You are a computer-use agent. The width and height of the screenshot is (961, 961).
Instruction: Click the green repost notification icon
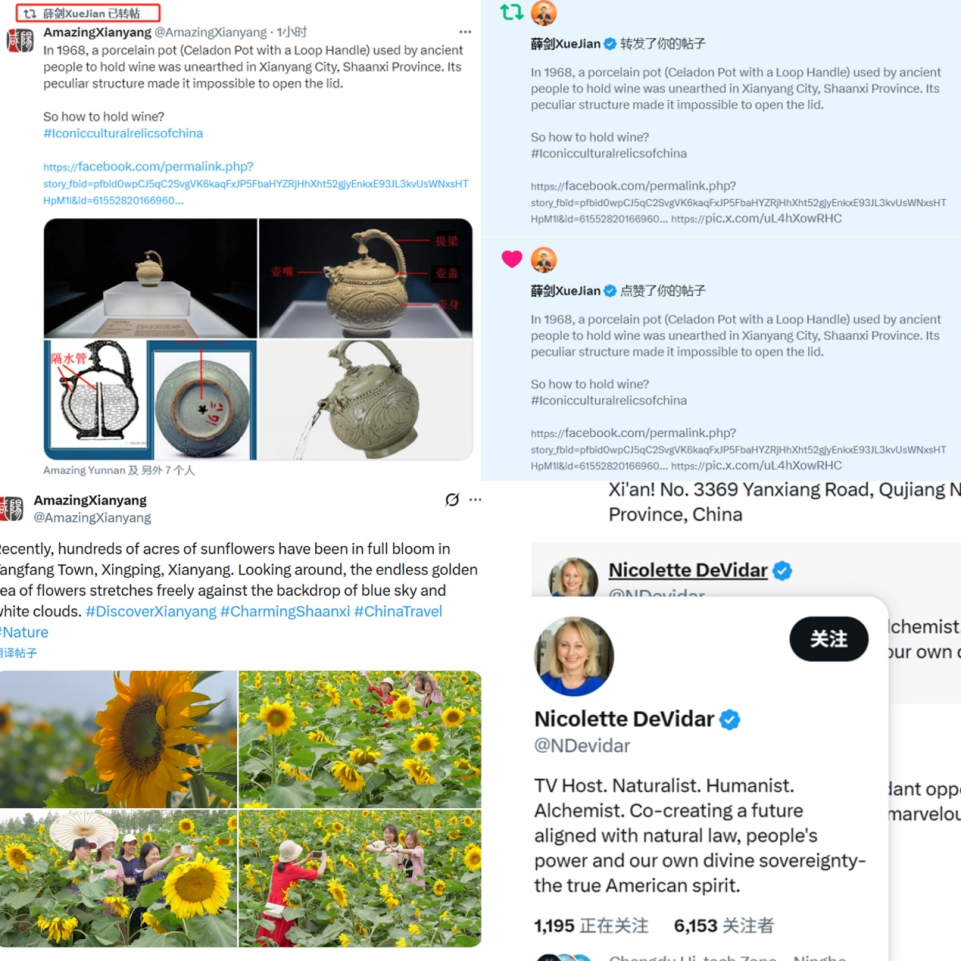coord(512,12)
